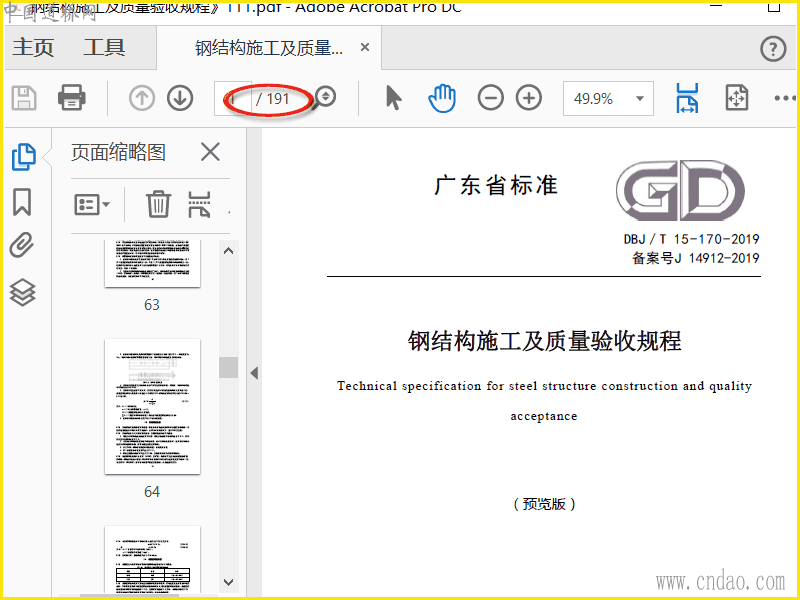Click the Fit Page view icon
Screen dimensions: 800x600
pos(737,97)
